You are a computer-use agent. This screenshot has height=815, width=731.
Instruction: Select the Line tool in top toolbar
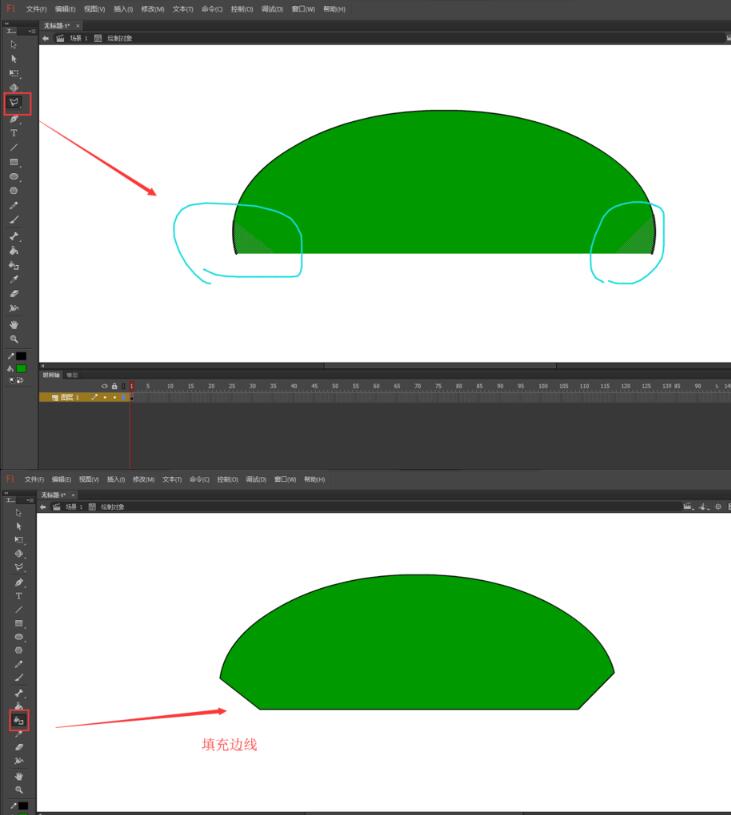[x=14, y=147]
